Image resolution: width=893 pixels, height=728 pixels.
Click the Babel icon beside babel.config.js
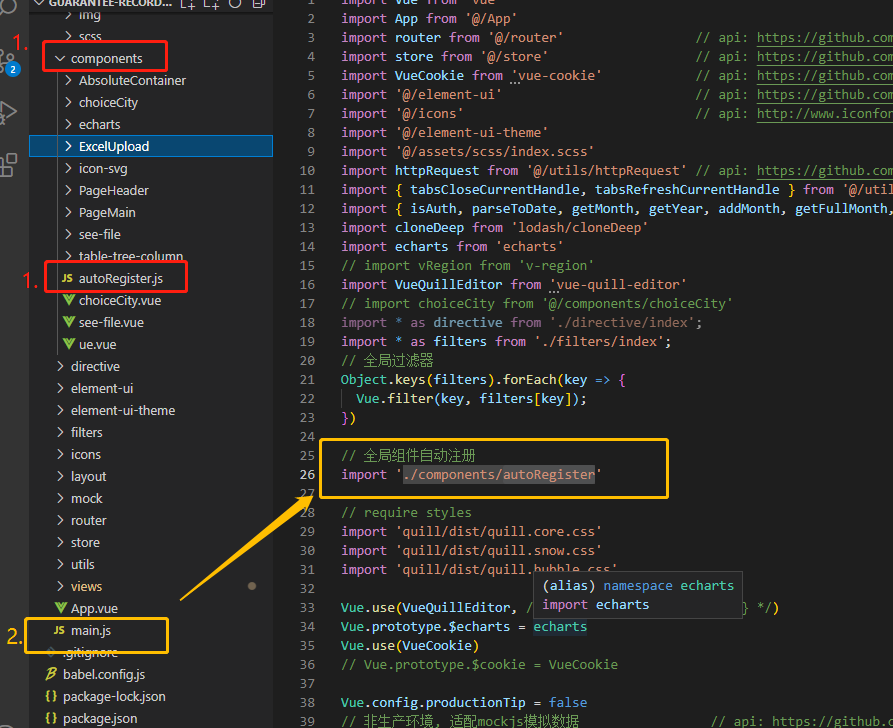tap(51, 674)
